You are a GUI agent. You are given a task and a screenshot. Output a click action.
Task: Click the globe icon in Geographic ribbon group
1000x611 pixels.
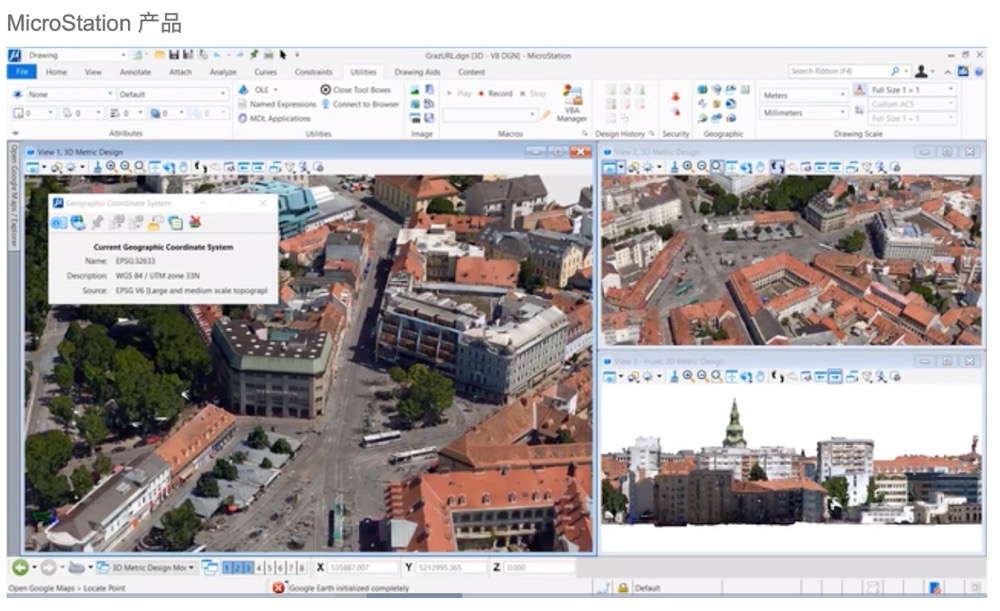[x=702, y=89]
